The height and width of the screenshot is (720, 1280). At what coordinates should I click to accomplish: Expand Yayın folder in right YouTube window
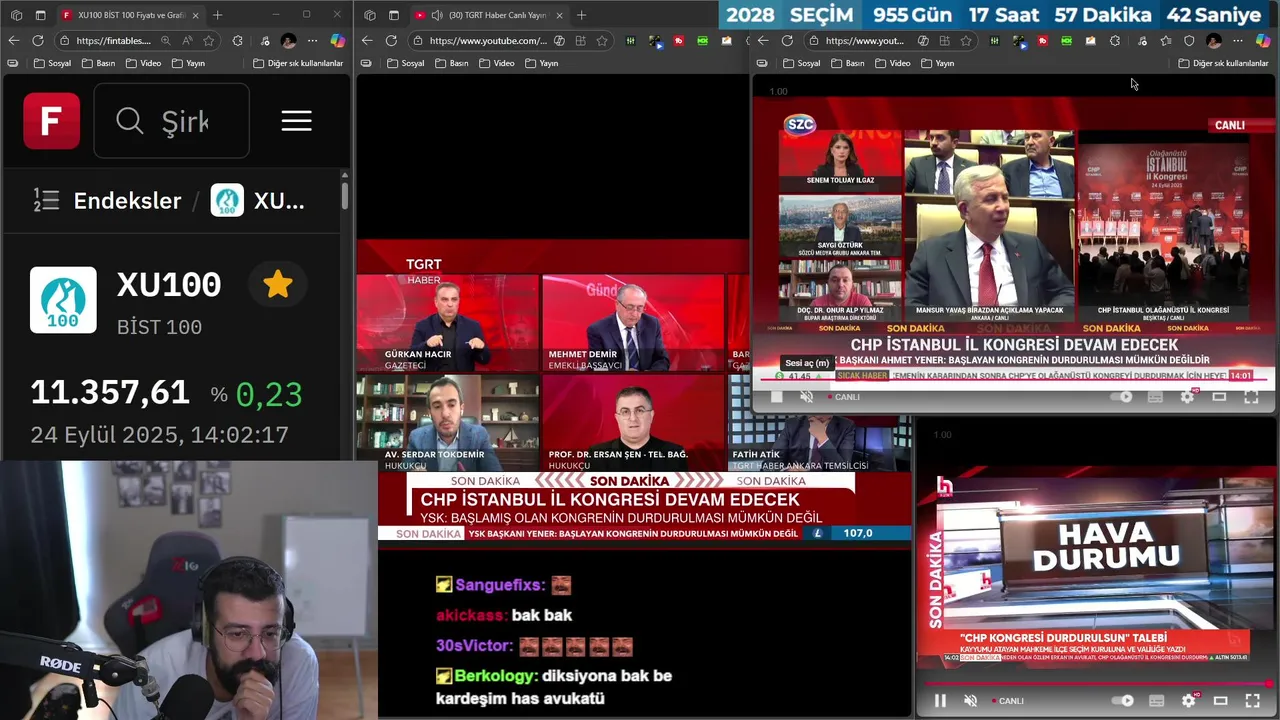point(937,63)
